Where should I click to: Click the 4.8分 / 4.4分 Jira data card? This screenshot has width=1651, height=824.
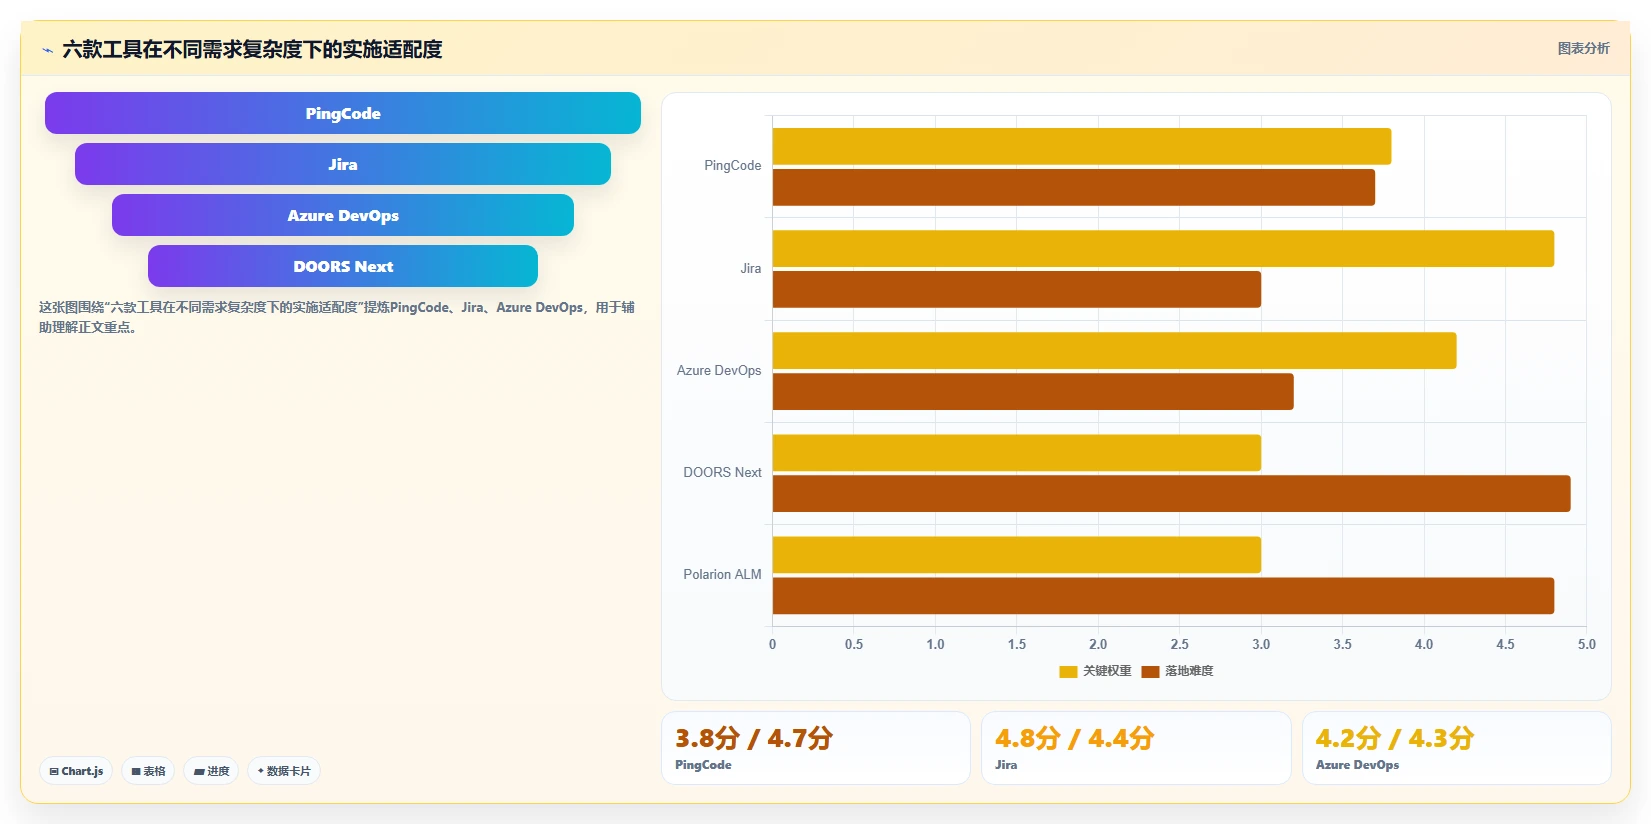click(x=1136, y=748)
